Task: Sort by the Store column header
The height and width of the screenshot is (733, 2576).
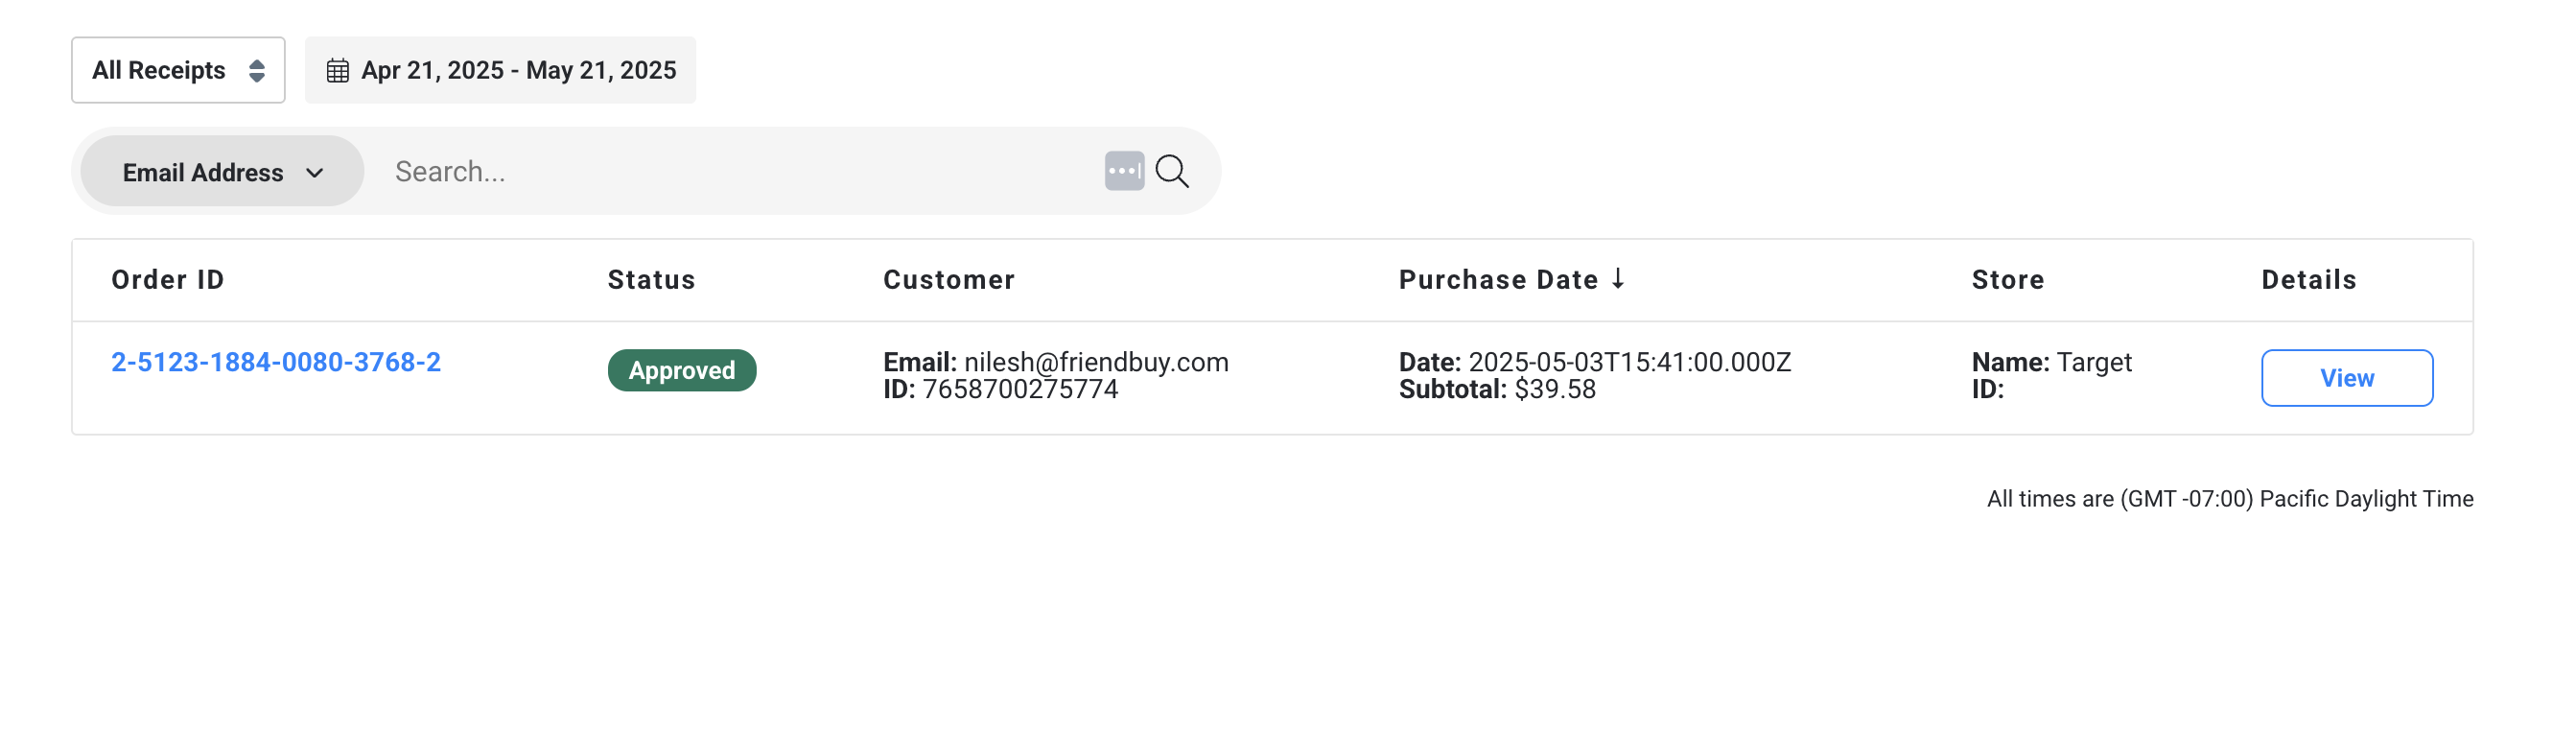Action: point(2008,280)
